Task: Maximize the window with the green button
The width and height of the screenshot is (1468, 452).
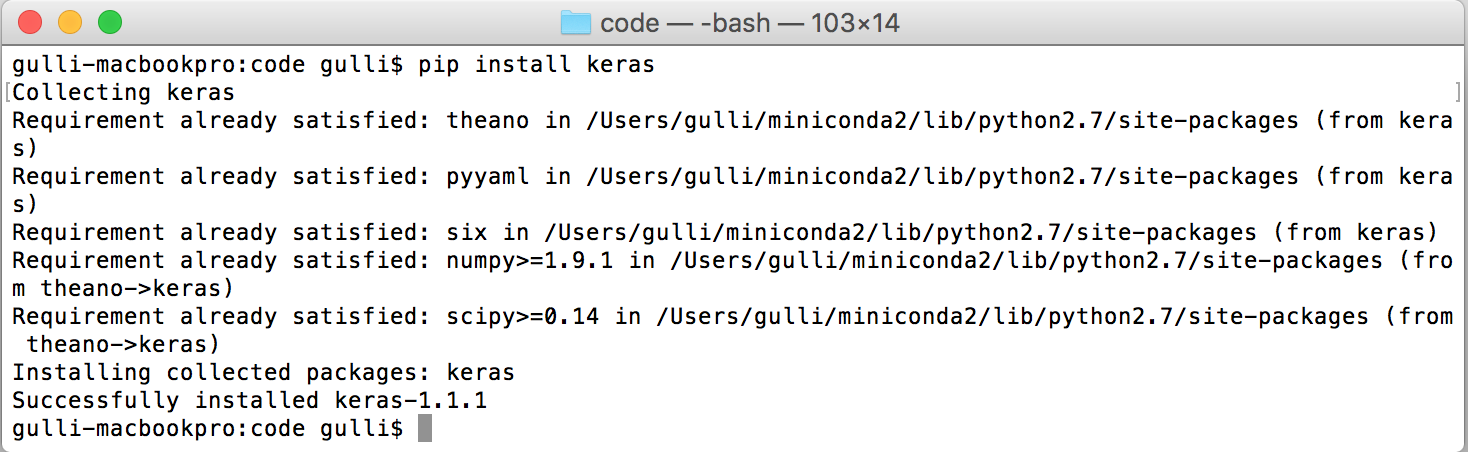Action: click(x=109, y=22)
